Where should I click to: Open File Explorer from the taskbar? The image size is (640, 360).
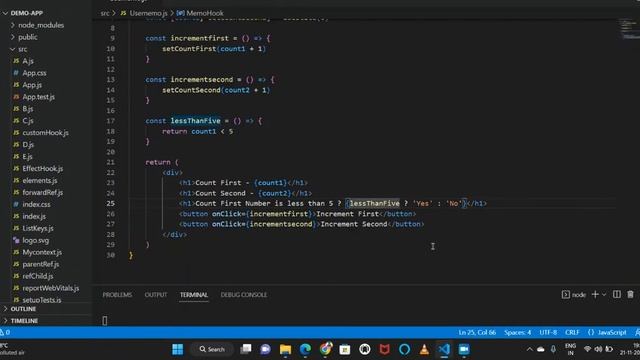point(285,349)
